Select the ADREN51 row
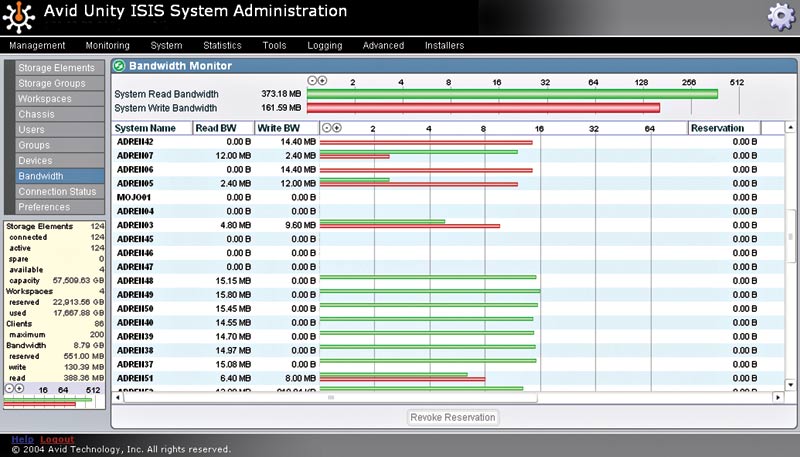 click(448, 378)
